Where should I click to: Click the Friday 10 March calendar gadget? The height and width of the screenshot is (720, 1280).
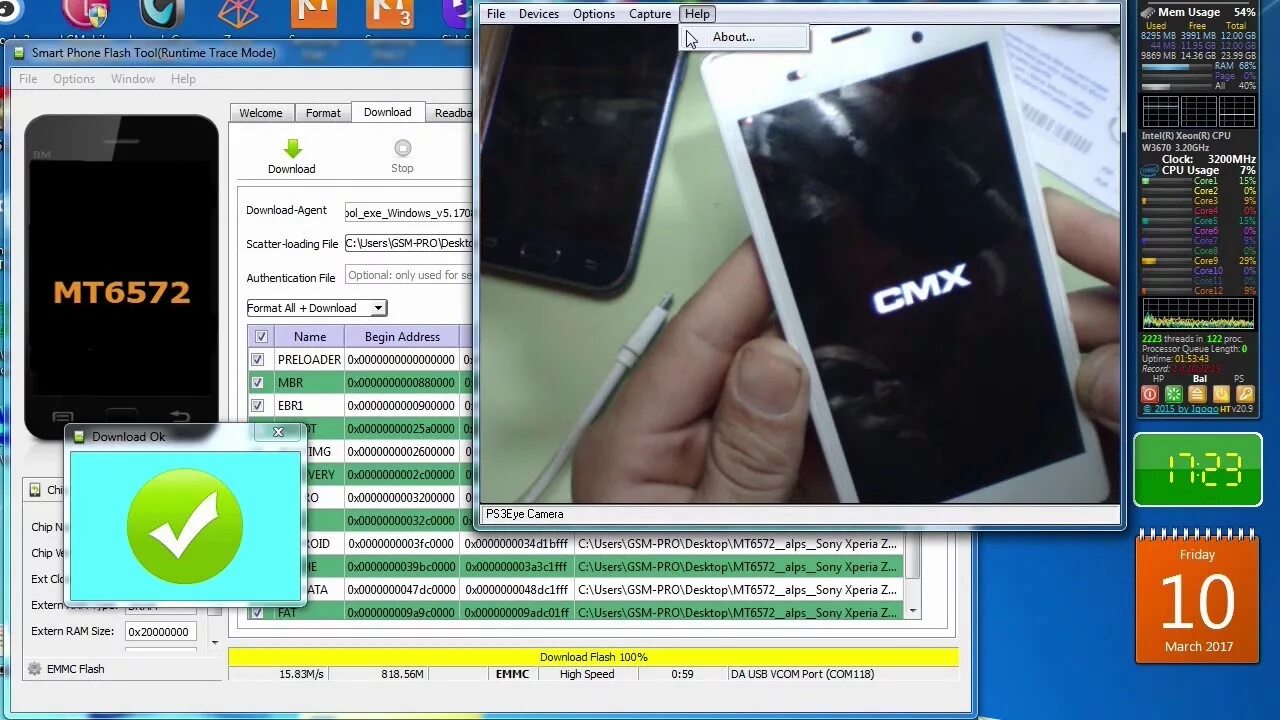pyautogui.click(x=1197, y=598)
